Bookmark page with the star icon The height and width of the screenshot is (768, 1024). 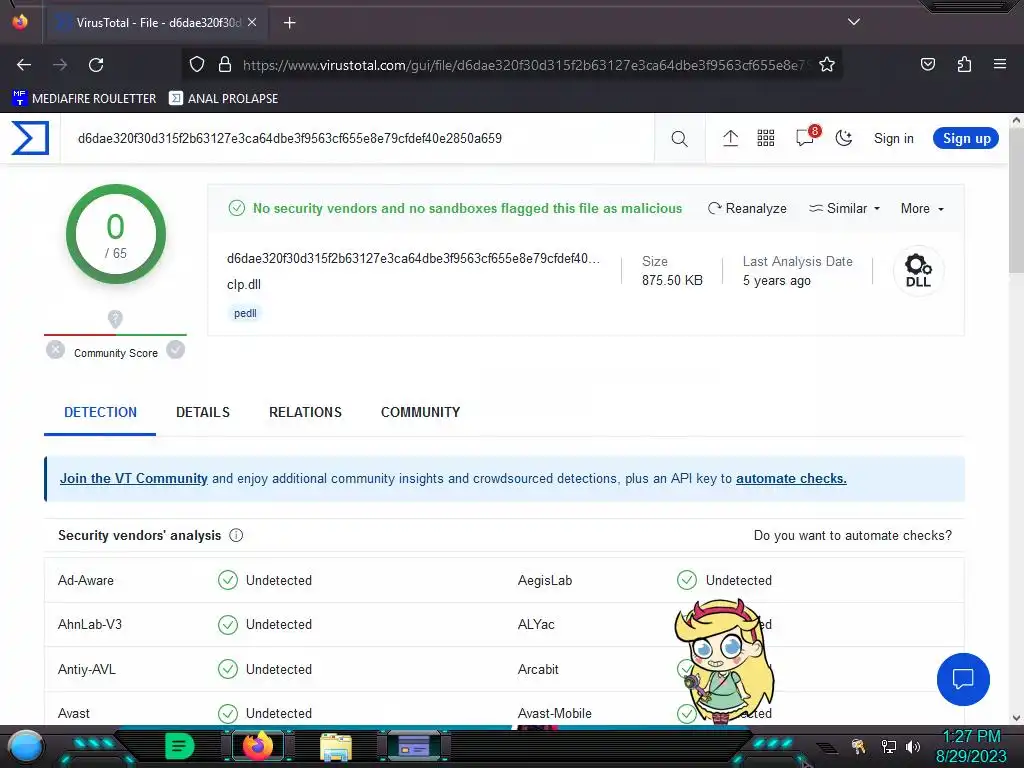[x=827, y=65]
